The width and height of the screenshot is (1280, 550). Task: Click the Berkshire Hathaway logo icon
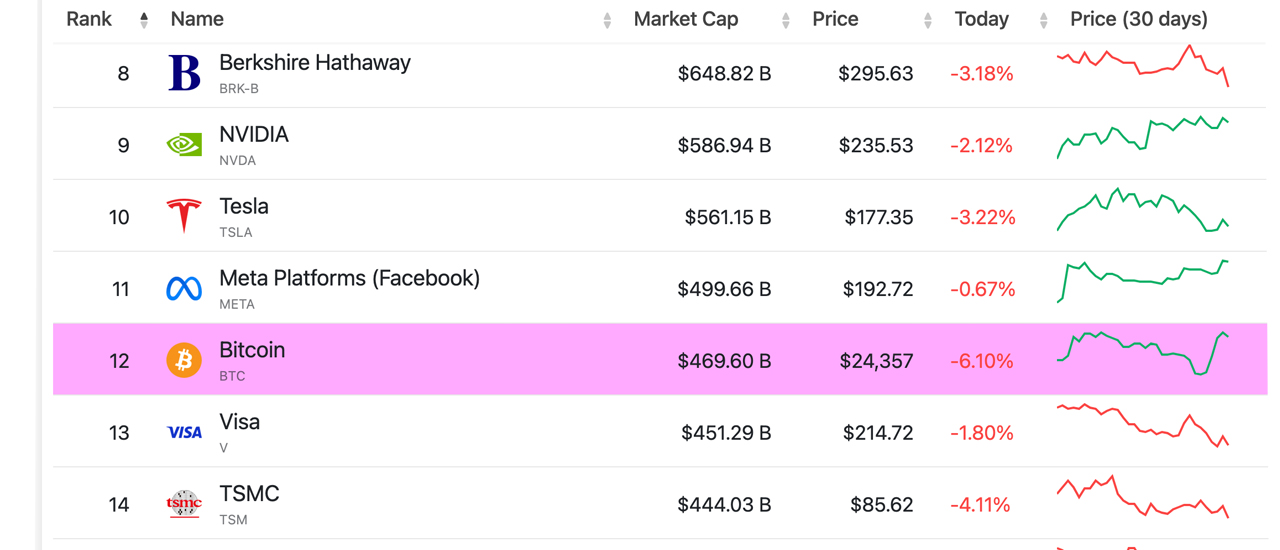pyautogui.click(x=184, y=73)
